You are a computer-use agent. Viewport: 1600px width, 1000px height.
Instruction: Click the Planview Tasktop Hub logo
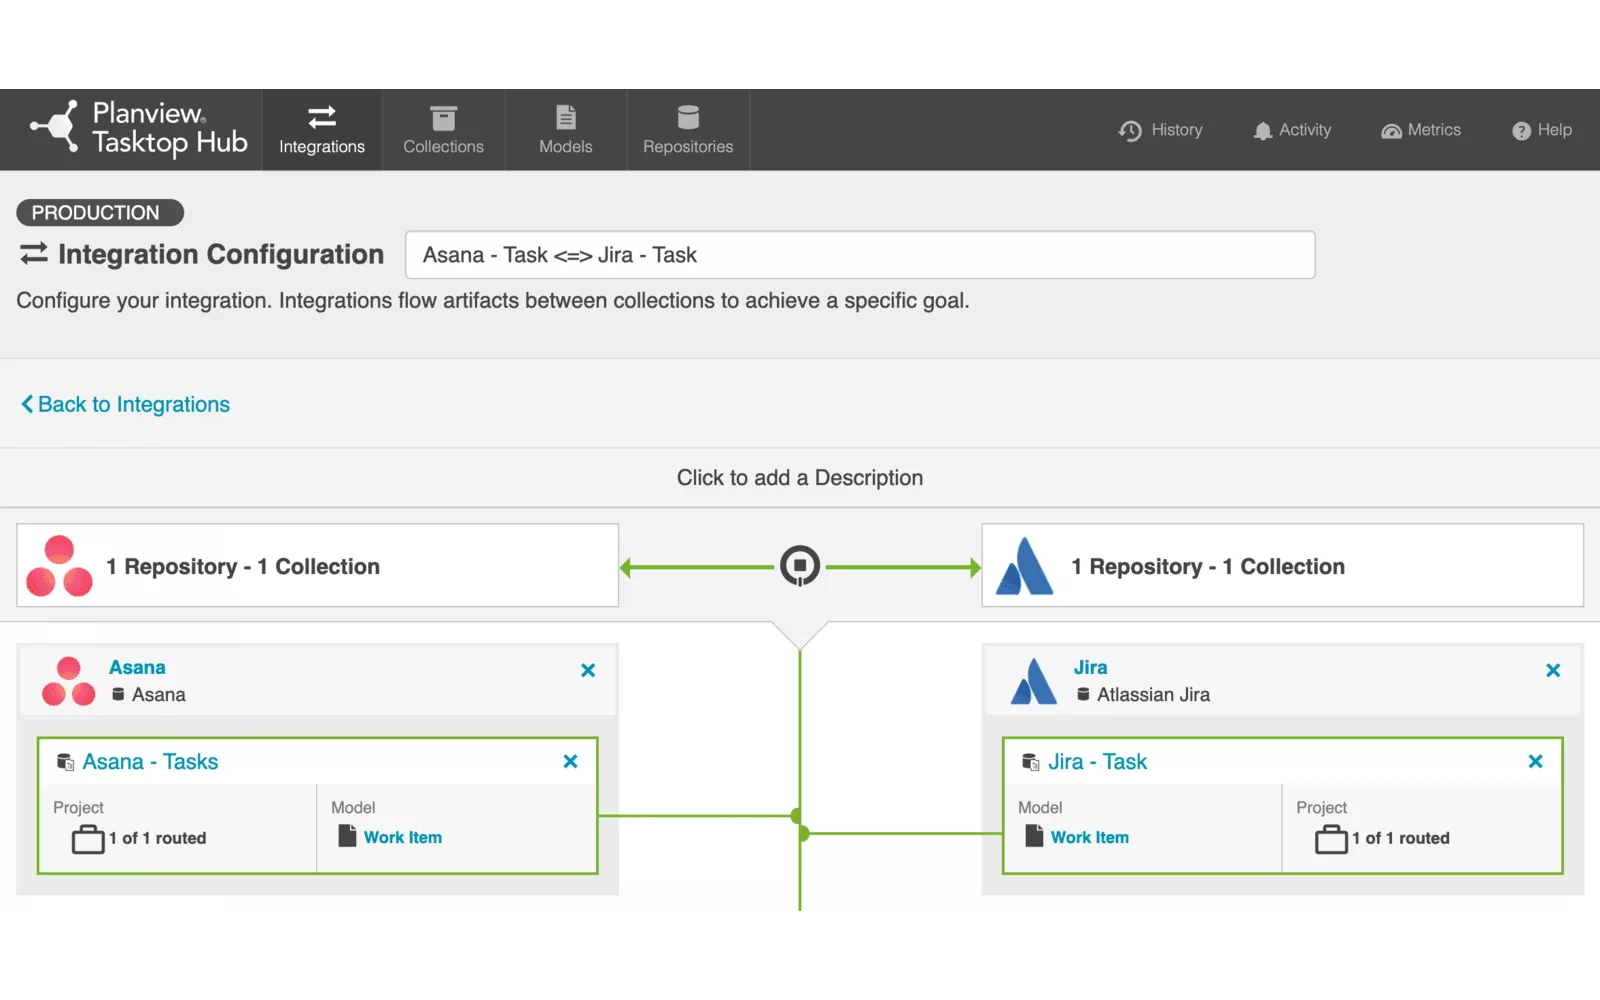(139, 129)
